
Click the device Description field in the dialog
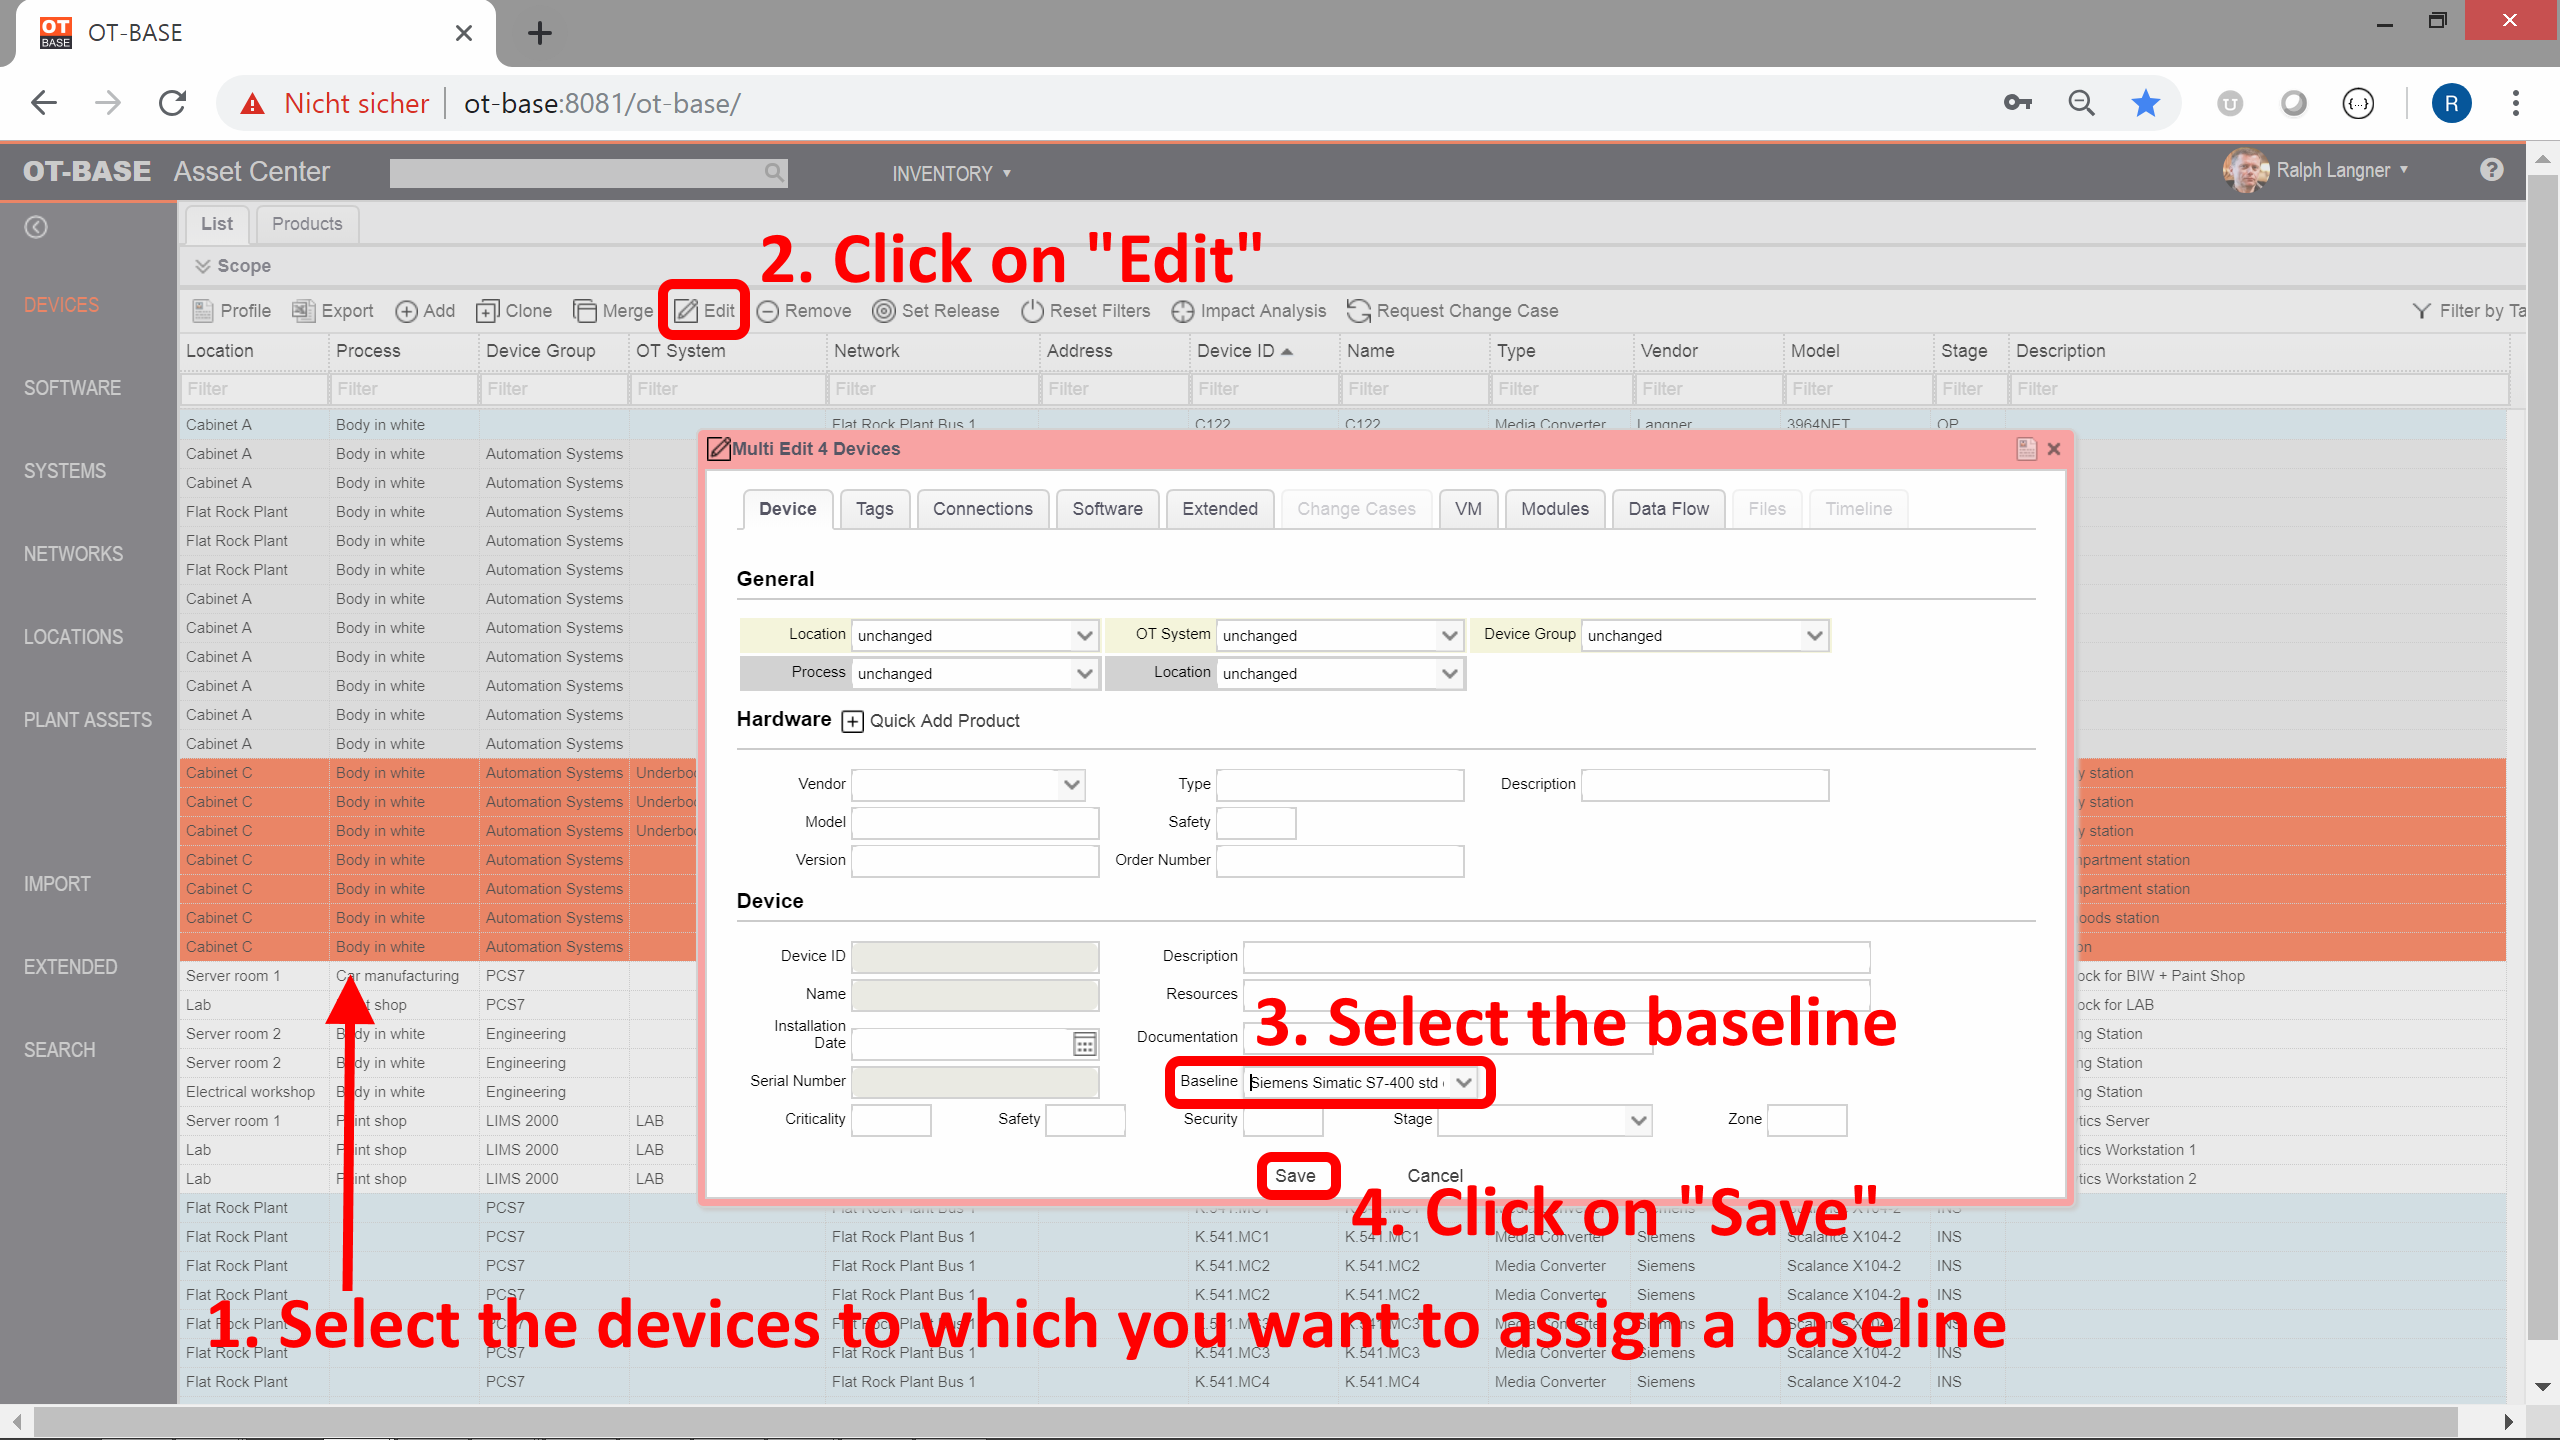pos(1556,957)
